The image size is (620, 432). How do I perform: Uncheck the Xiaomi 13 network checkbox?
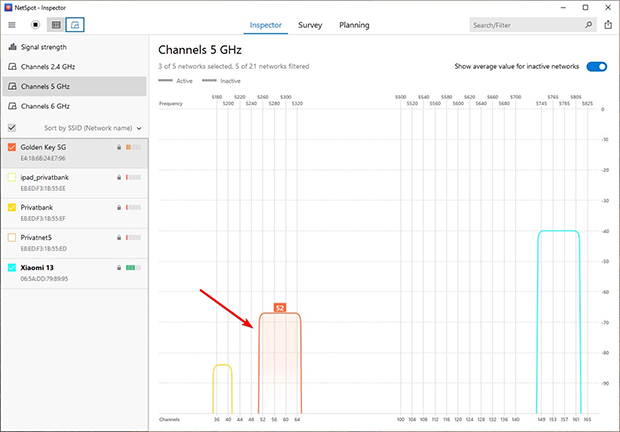click(x=12, y=268)
